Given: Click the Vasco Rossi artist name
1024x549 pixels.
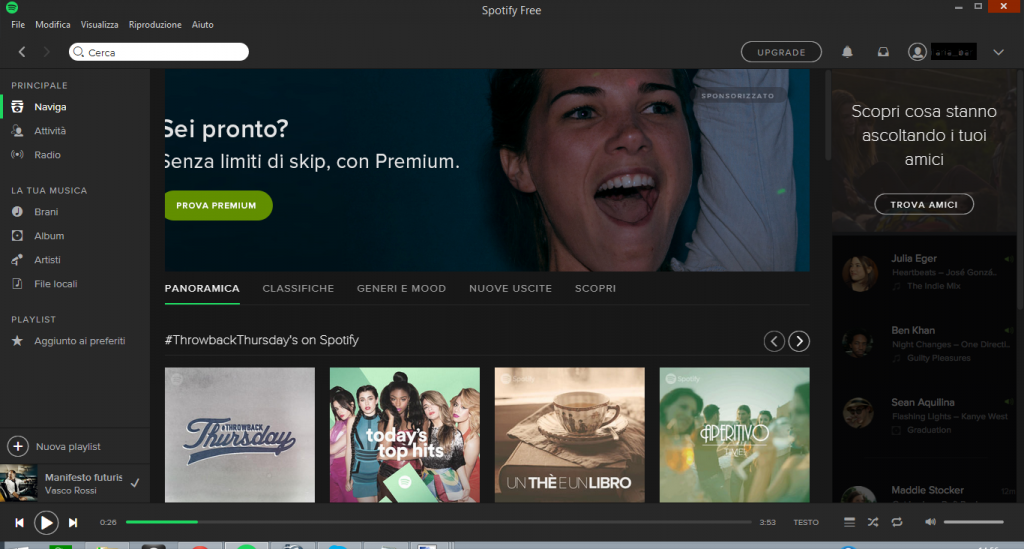Looking at the screenshot, I should point(71,491).
